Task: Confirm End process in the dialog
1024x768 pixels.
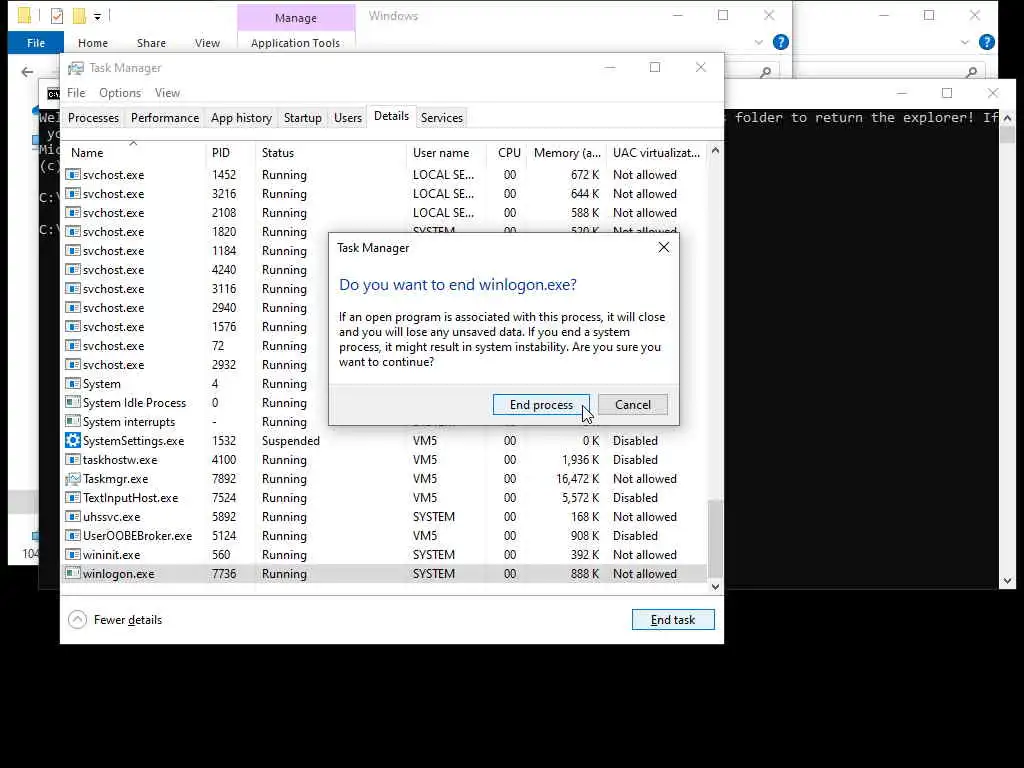Action: tap(541, 404)
